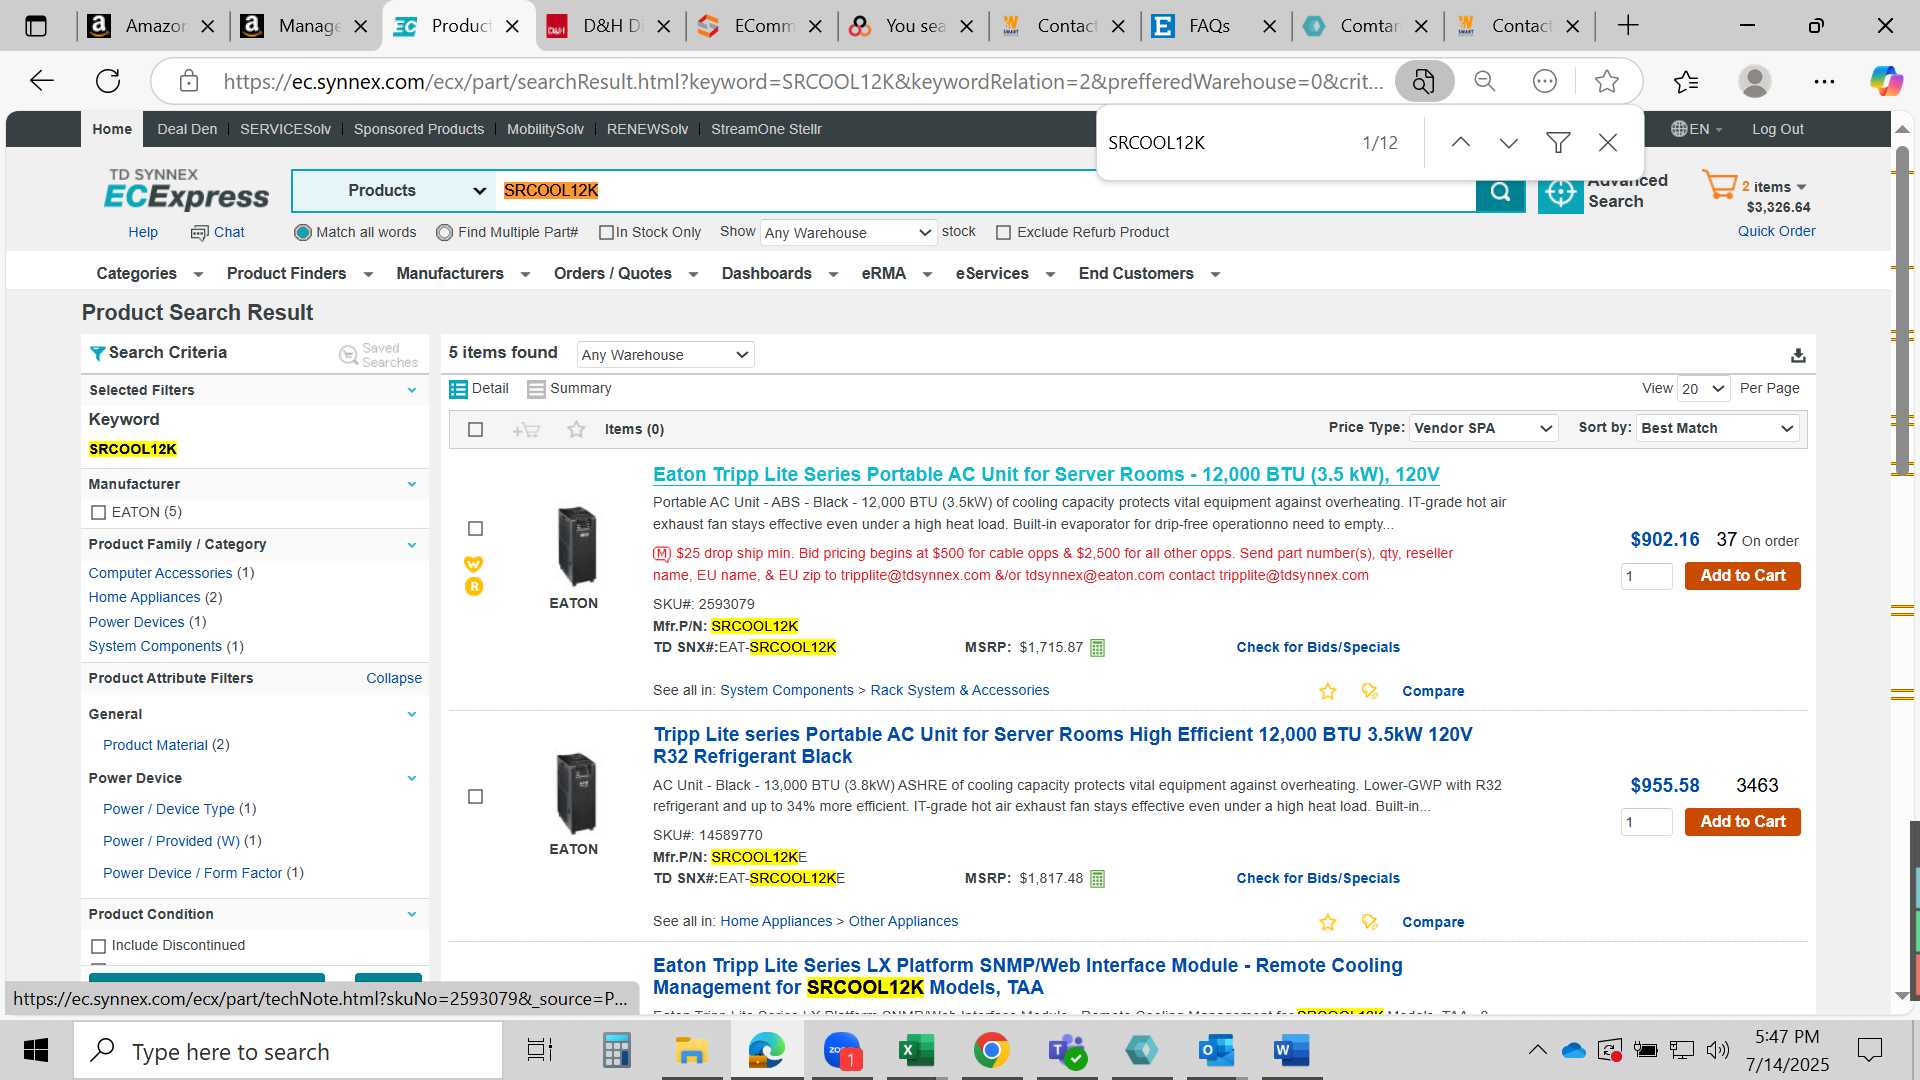The image size is (1920, 1080).
Task: Go to previous find-on-page match
Action: pyautogui.click(x=1461, y=143)
